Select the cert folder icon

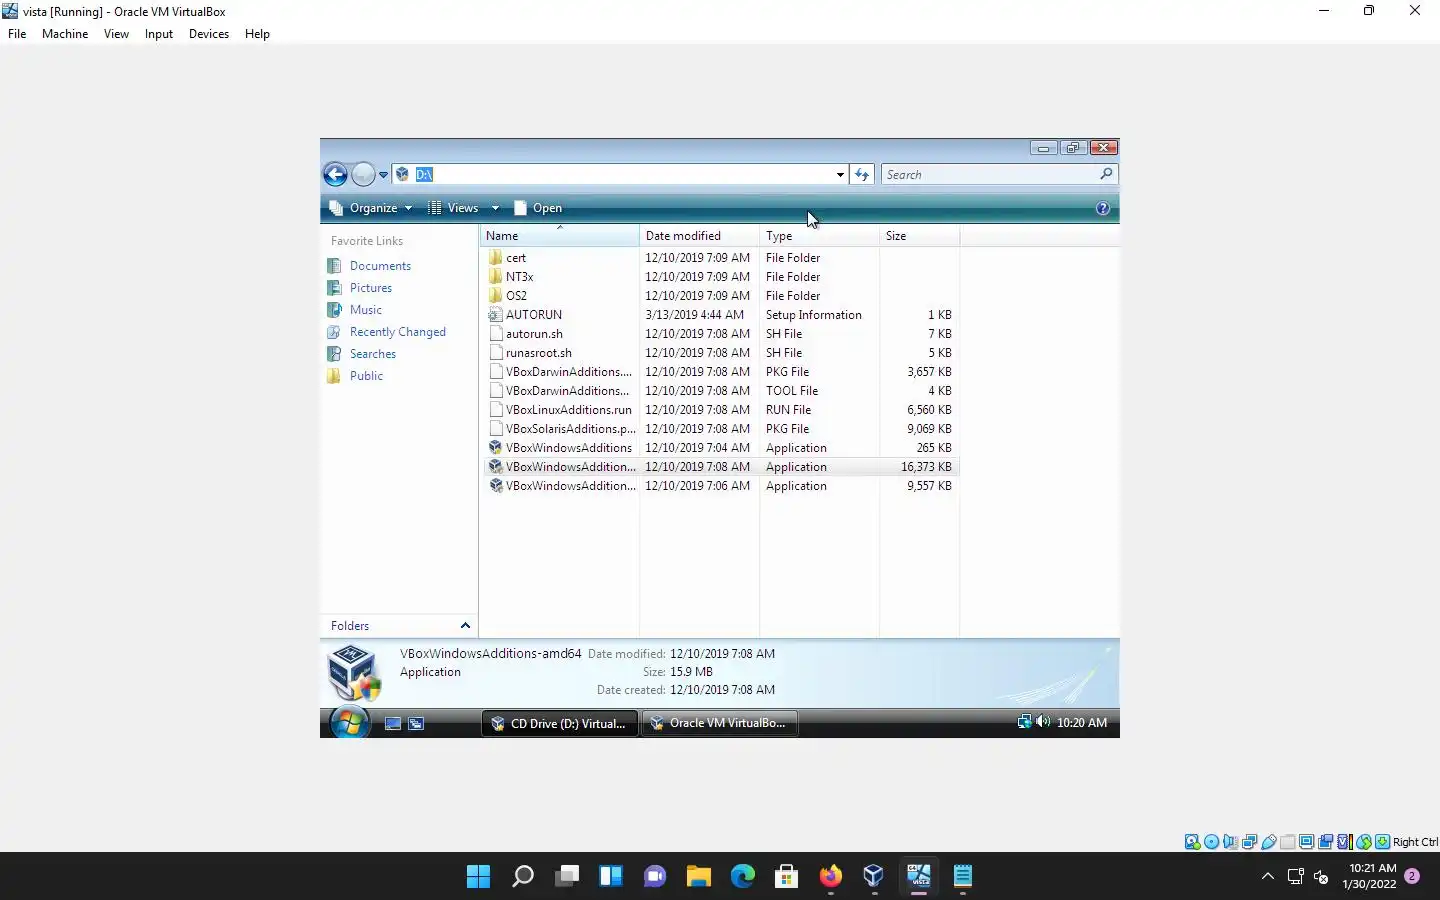495,258
